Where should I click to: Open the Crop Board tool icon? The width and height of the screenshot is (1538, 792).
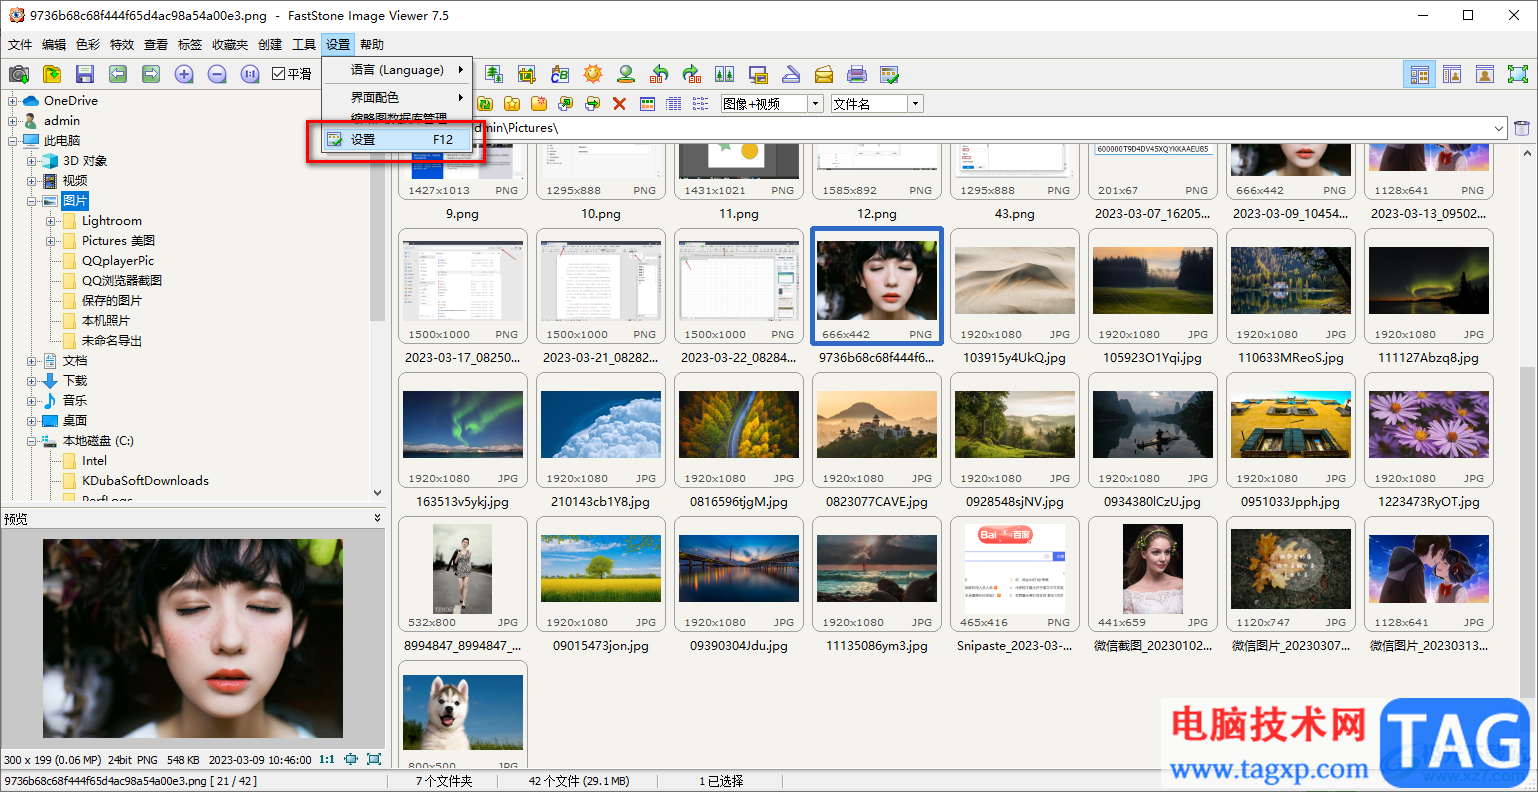(527, 74)
